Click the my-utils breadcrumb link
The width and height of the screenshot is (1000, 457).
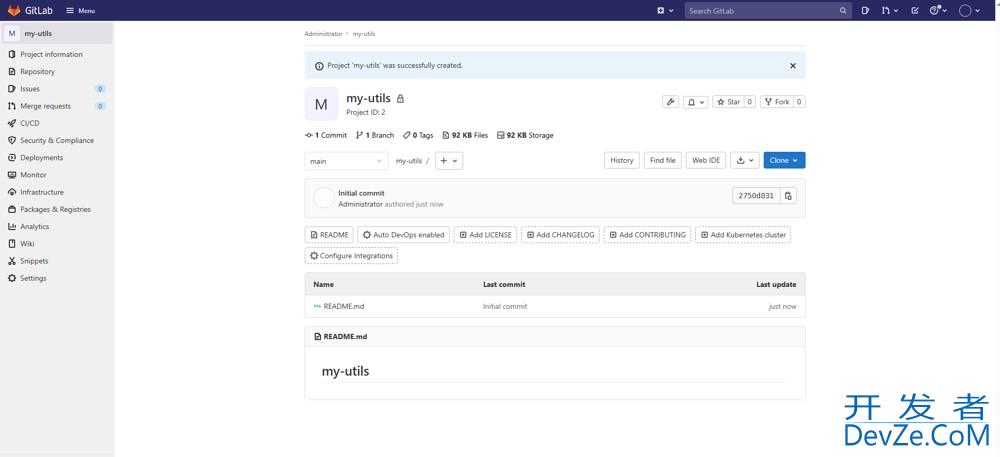point(364,34)
